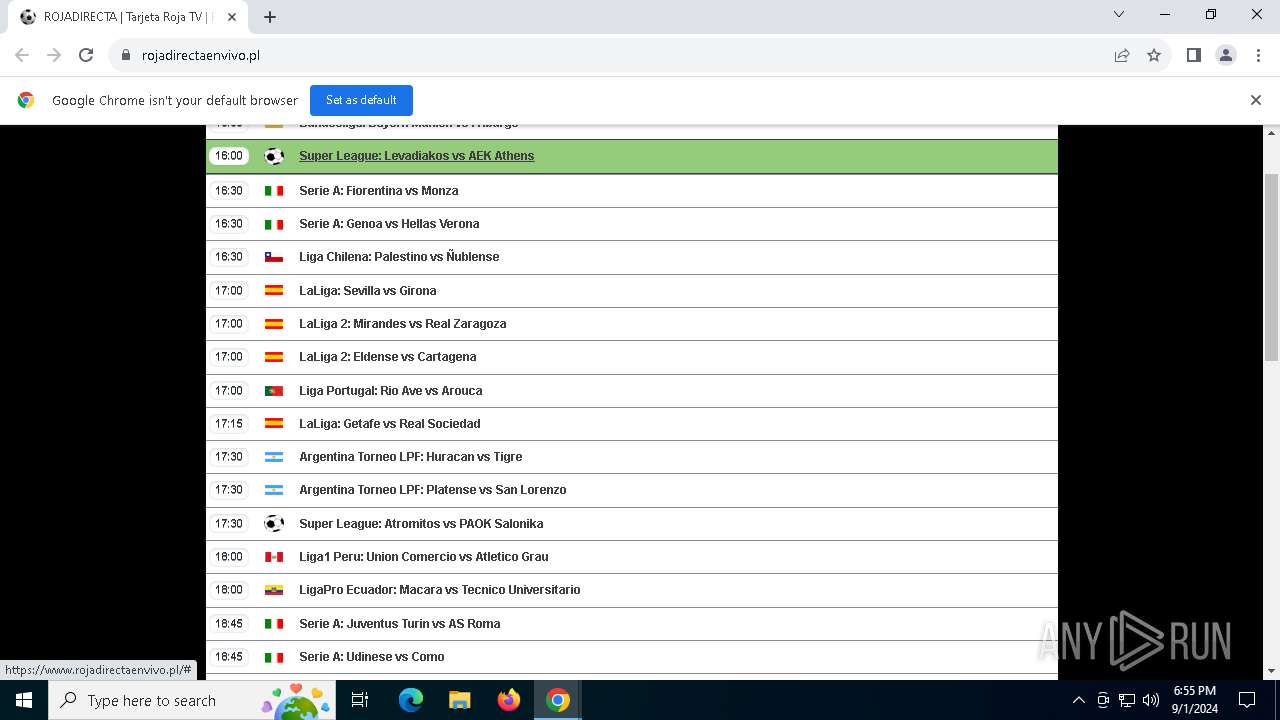Click soccer ball icon on Atromitos row
The image size is (1280, 720).
tap(274, 524)
